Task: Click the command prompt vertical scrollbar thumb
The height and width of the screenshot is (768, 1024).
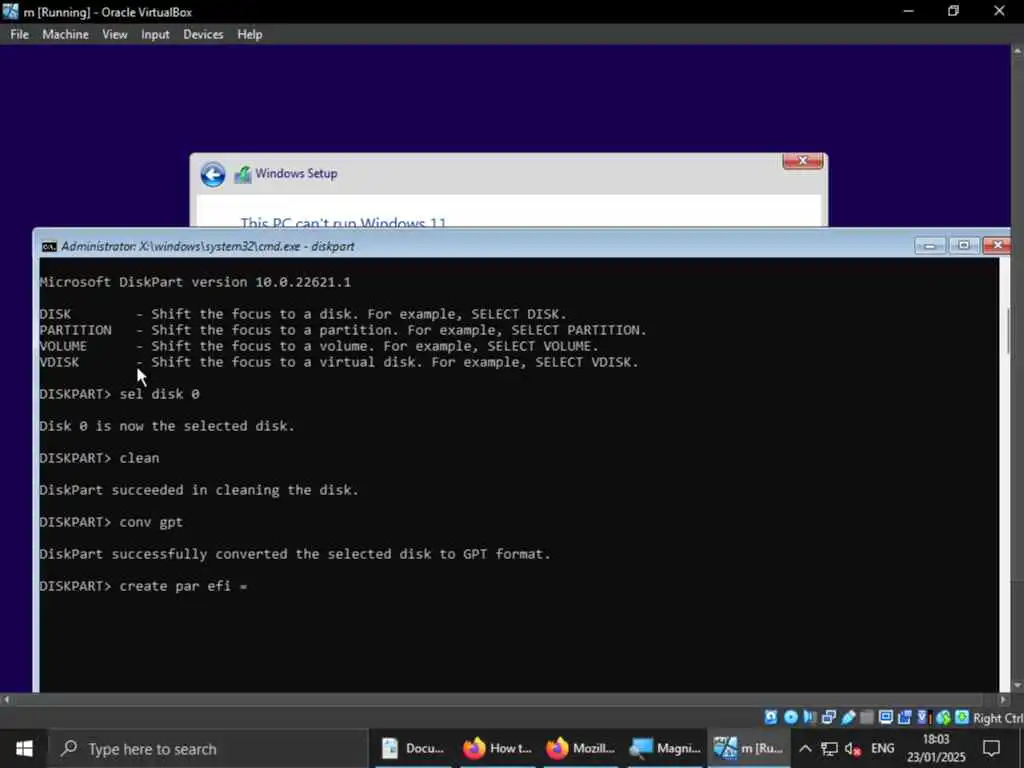Action: tap(1010, 330)
